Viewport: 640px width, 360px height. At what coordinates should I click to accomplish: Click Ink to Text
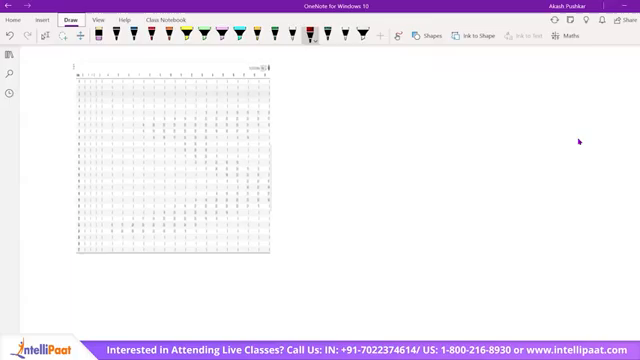point(523,36)
